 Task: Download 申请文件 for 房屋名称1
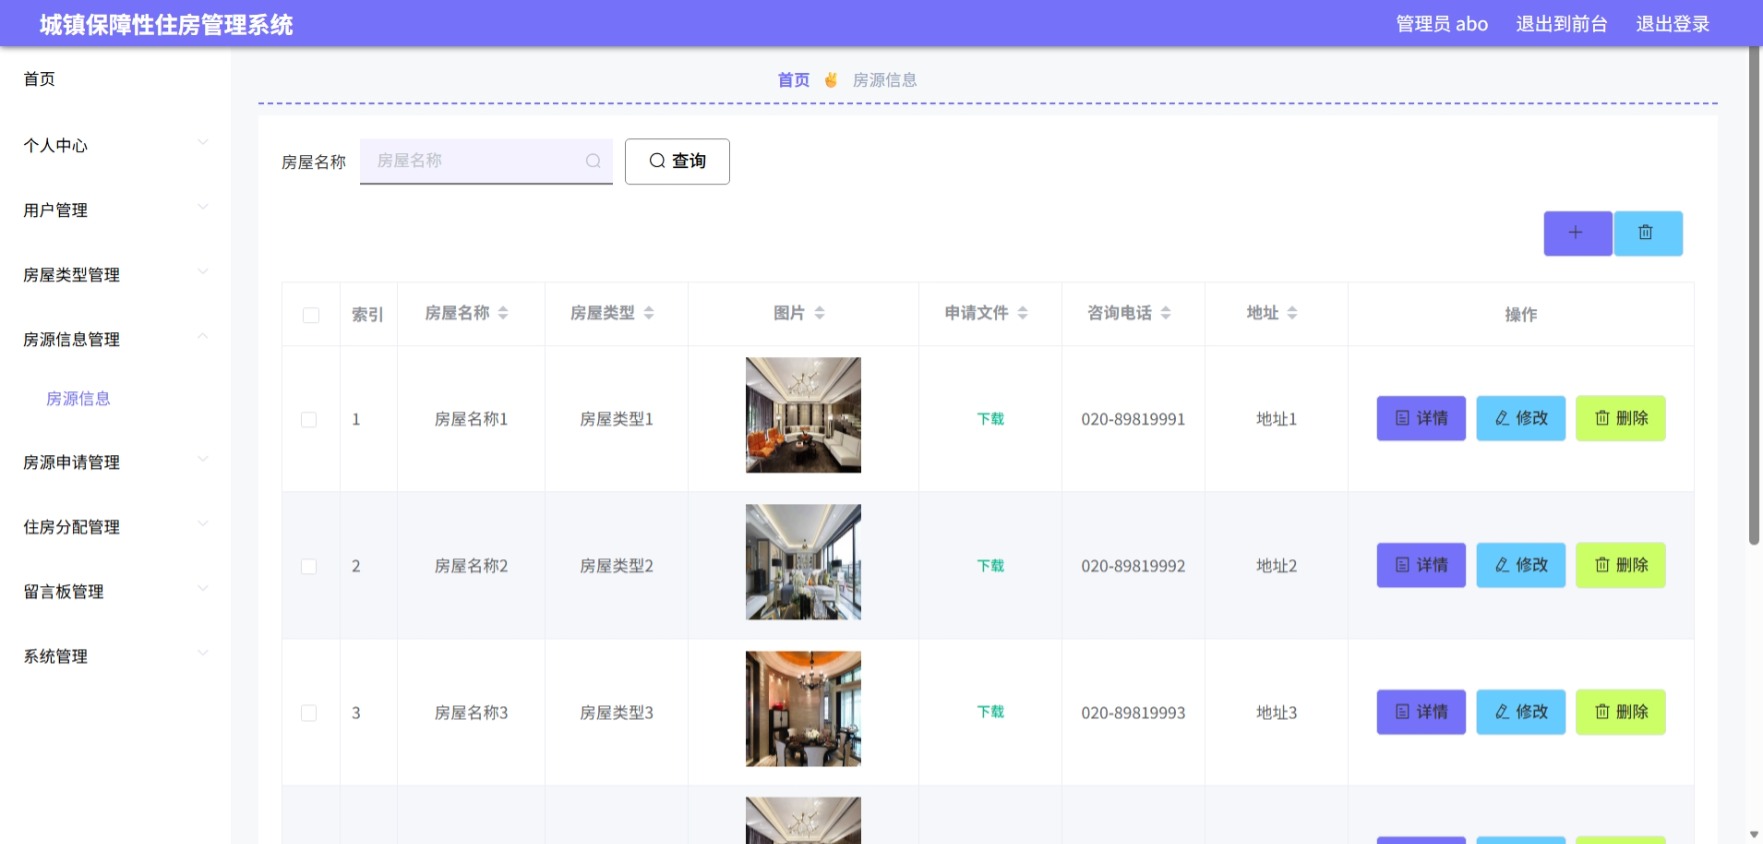click(x=990, y=419)
